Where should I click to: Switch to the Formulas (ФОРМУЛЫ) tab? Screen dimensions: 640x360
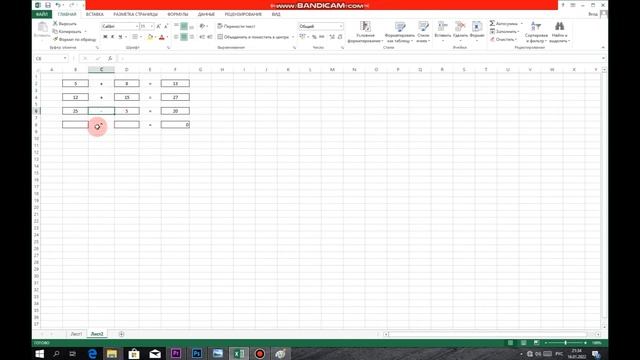(x=178, y=14)
